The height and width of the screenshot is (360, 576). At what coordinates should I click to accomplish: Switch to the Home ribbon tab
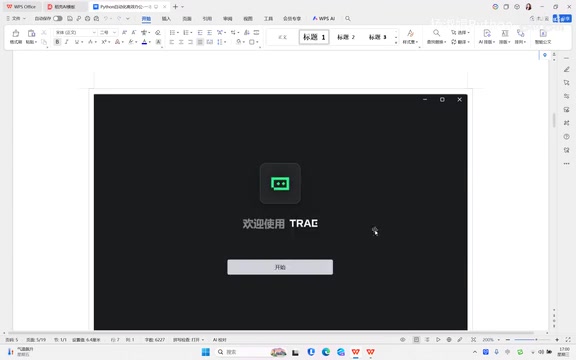(x=146, y=18)
